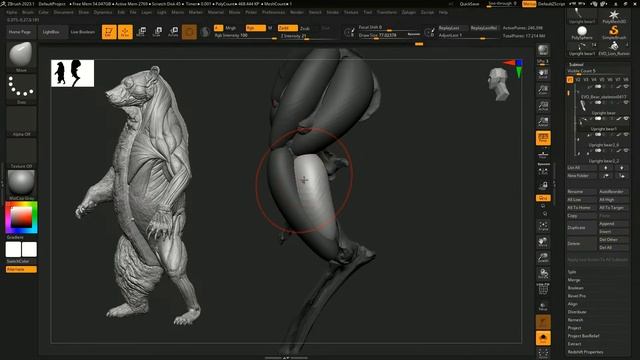Image resolution: width=640 pixels, height=360 pixels.
Task: Activate the Edit mode button
Action: pos(109,32)
